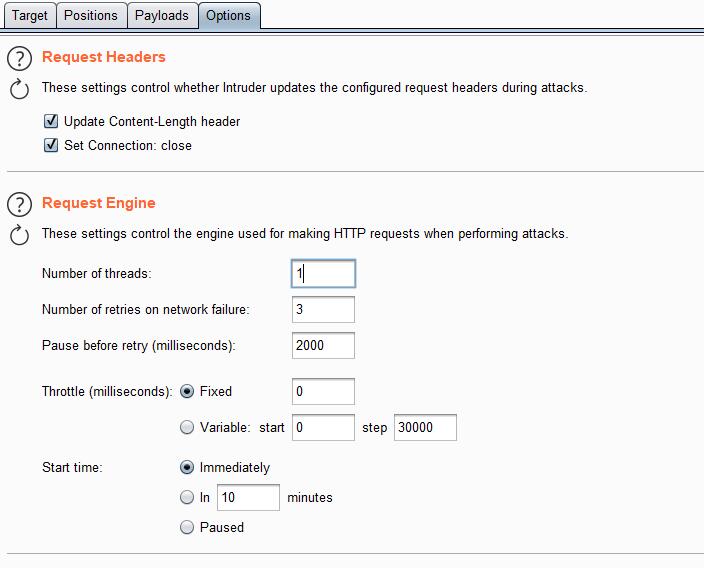Screen dimensions: 704x568
Task: Set start time to Paused
Action: click(x=187, y=527)
